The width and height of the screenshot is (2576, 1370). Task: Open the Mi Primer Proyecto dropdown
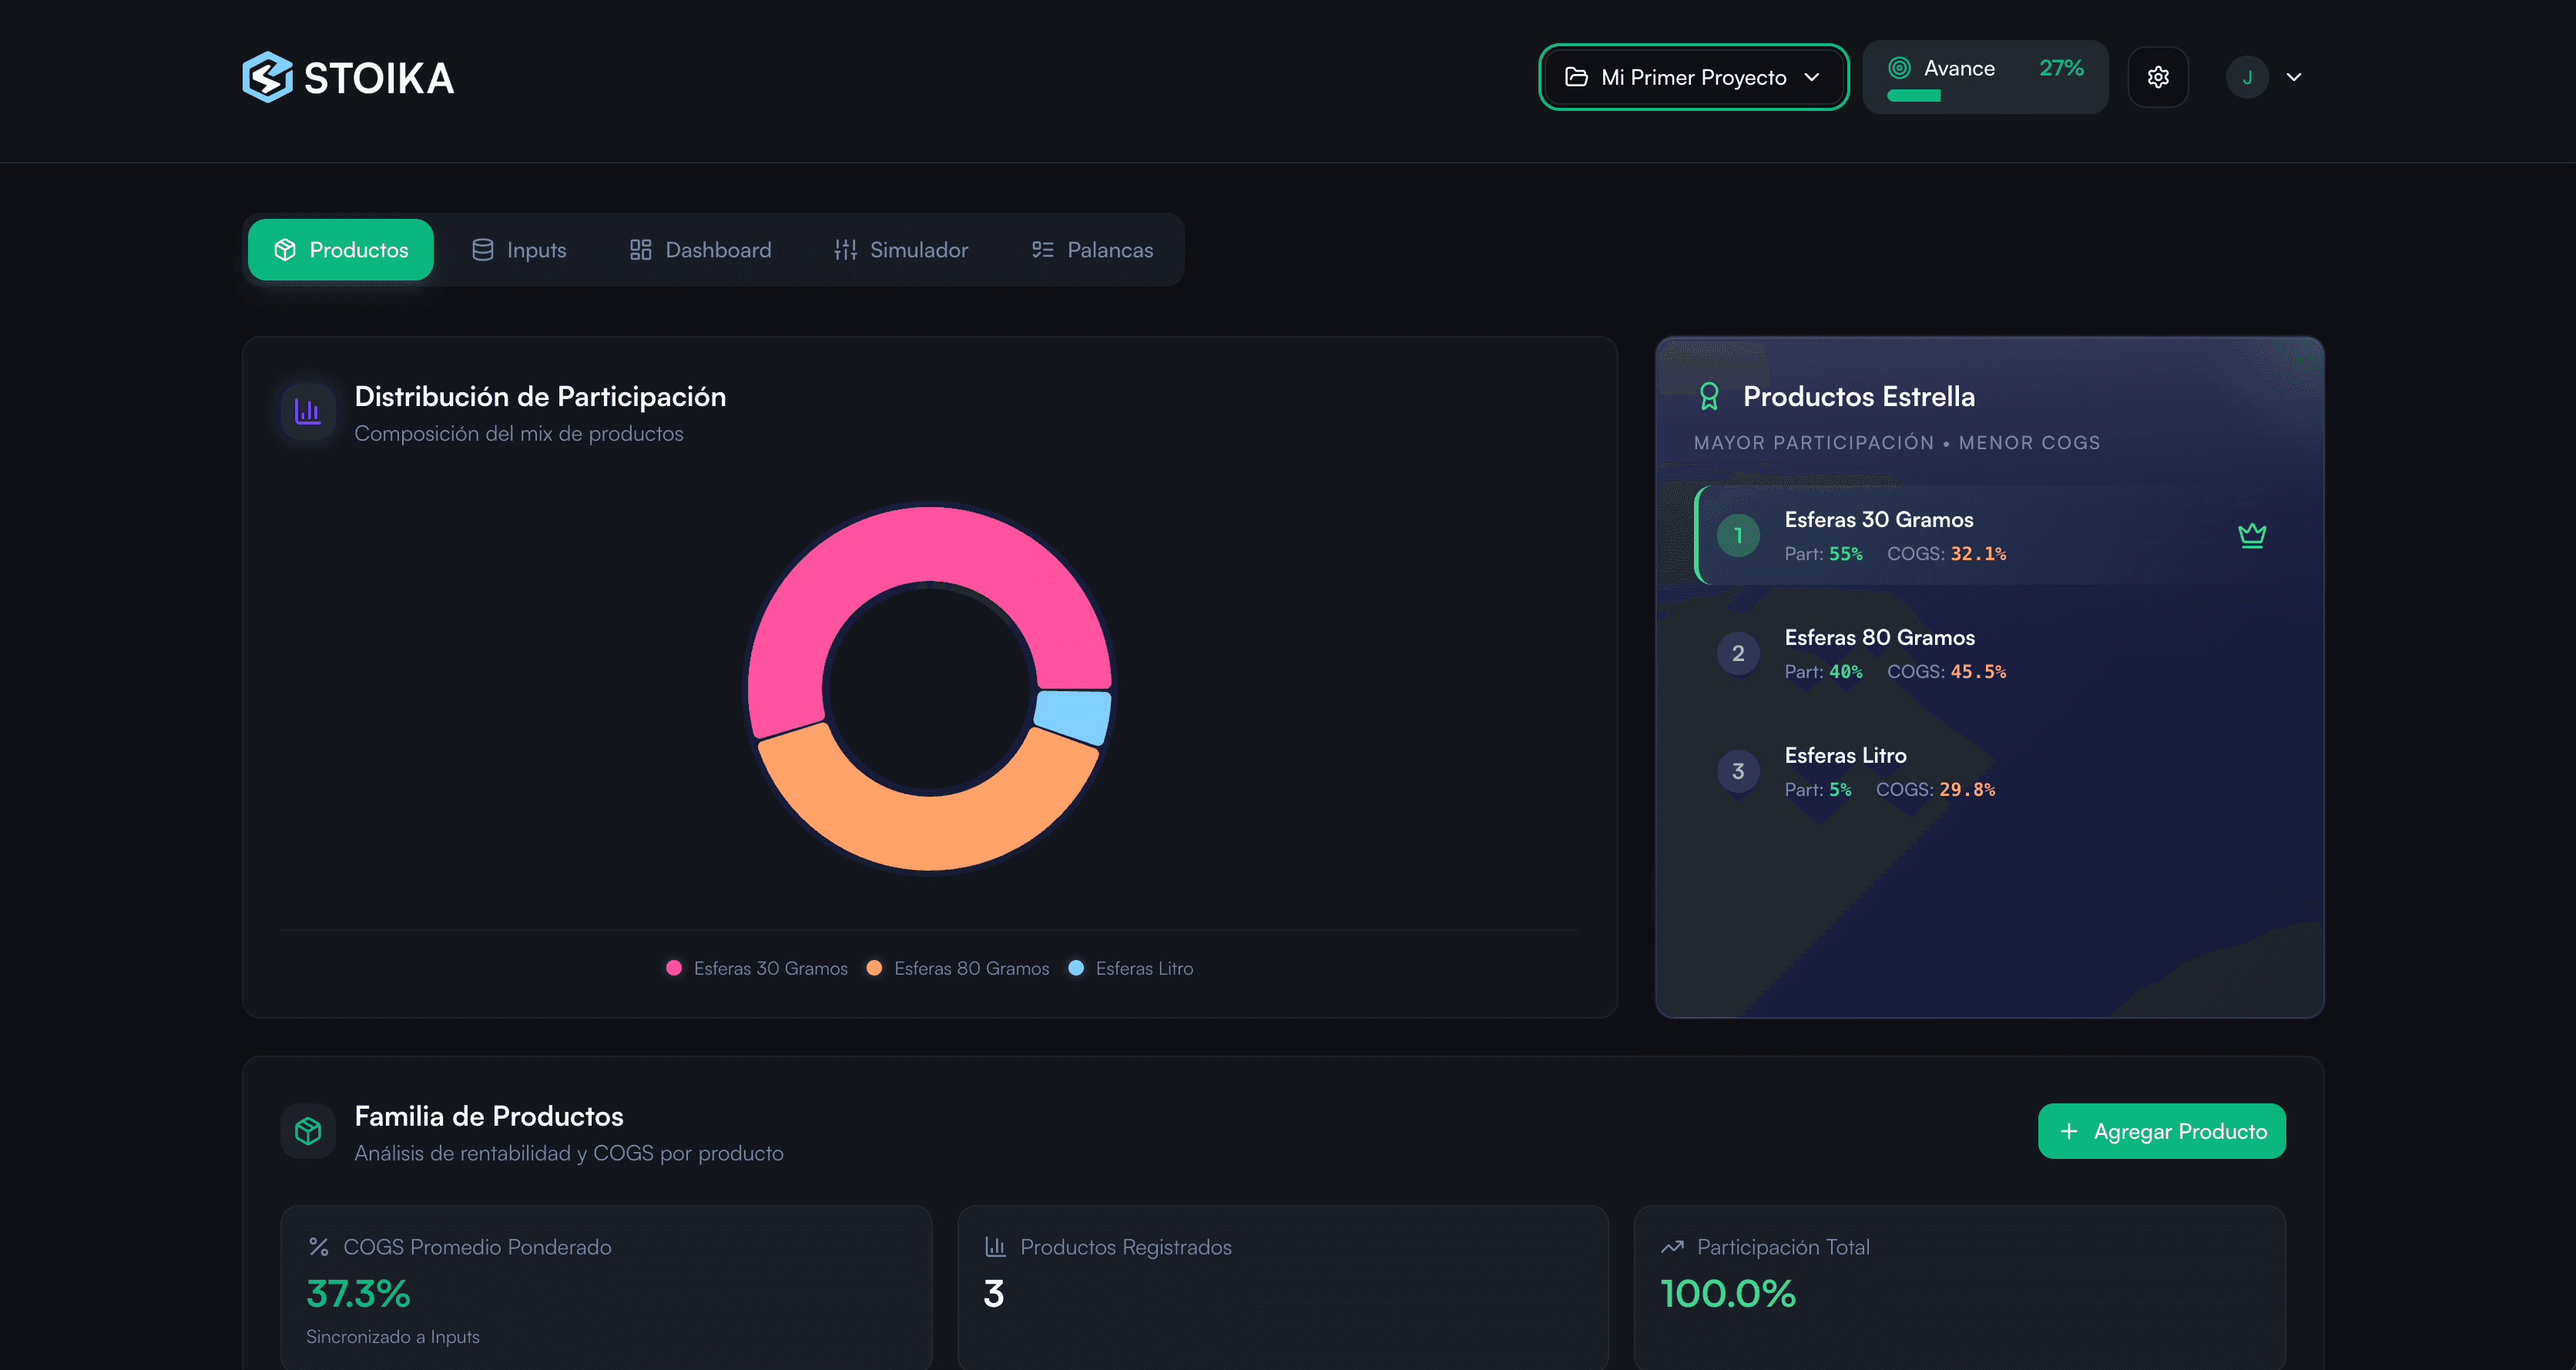[x=1693, y=77]
